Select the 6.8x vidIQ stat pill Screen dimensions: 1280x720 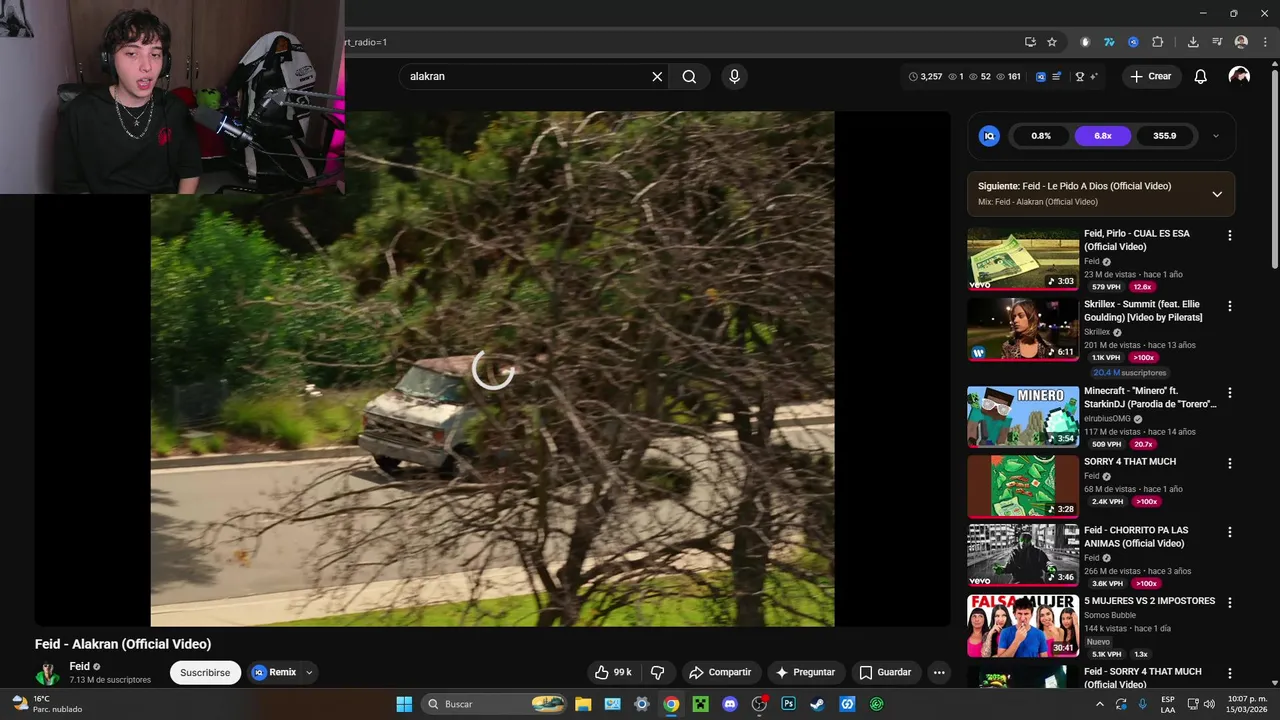[1103, 136]
